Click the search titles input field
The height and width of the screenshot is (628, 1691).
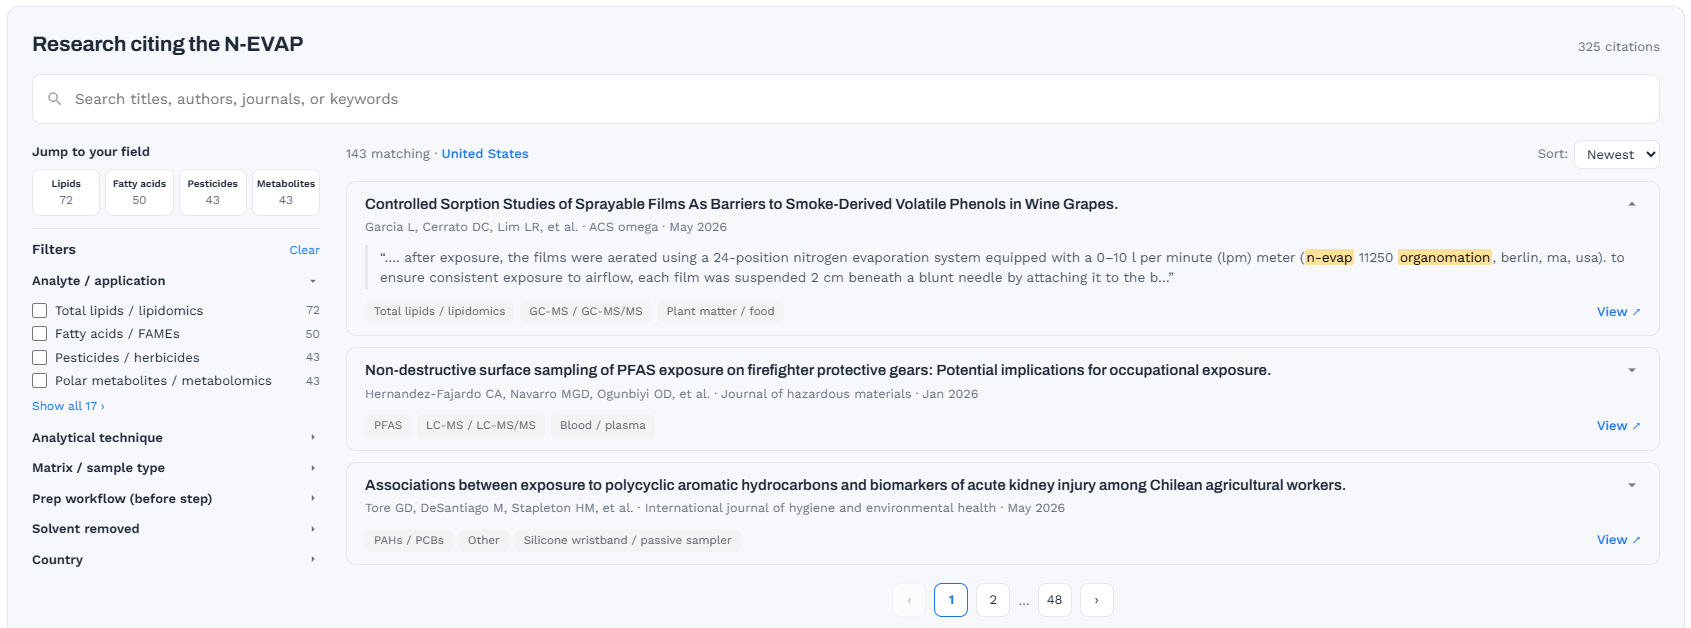[846, 99]
